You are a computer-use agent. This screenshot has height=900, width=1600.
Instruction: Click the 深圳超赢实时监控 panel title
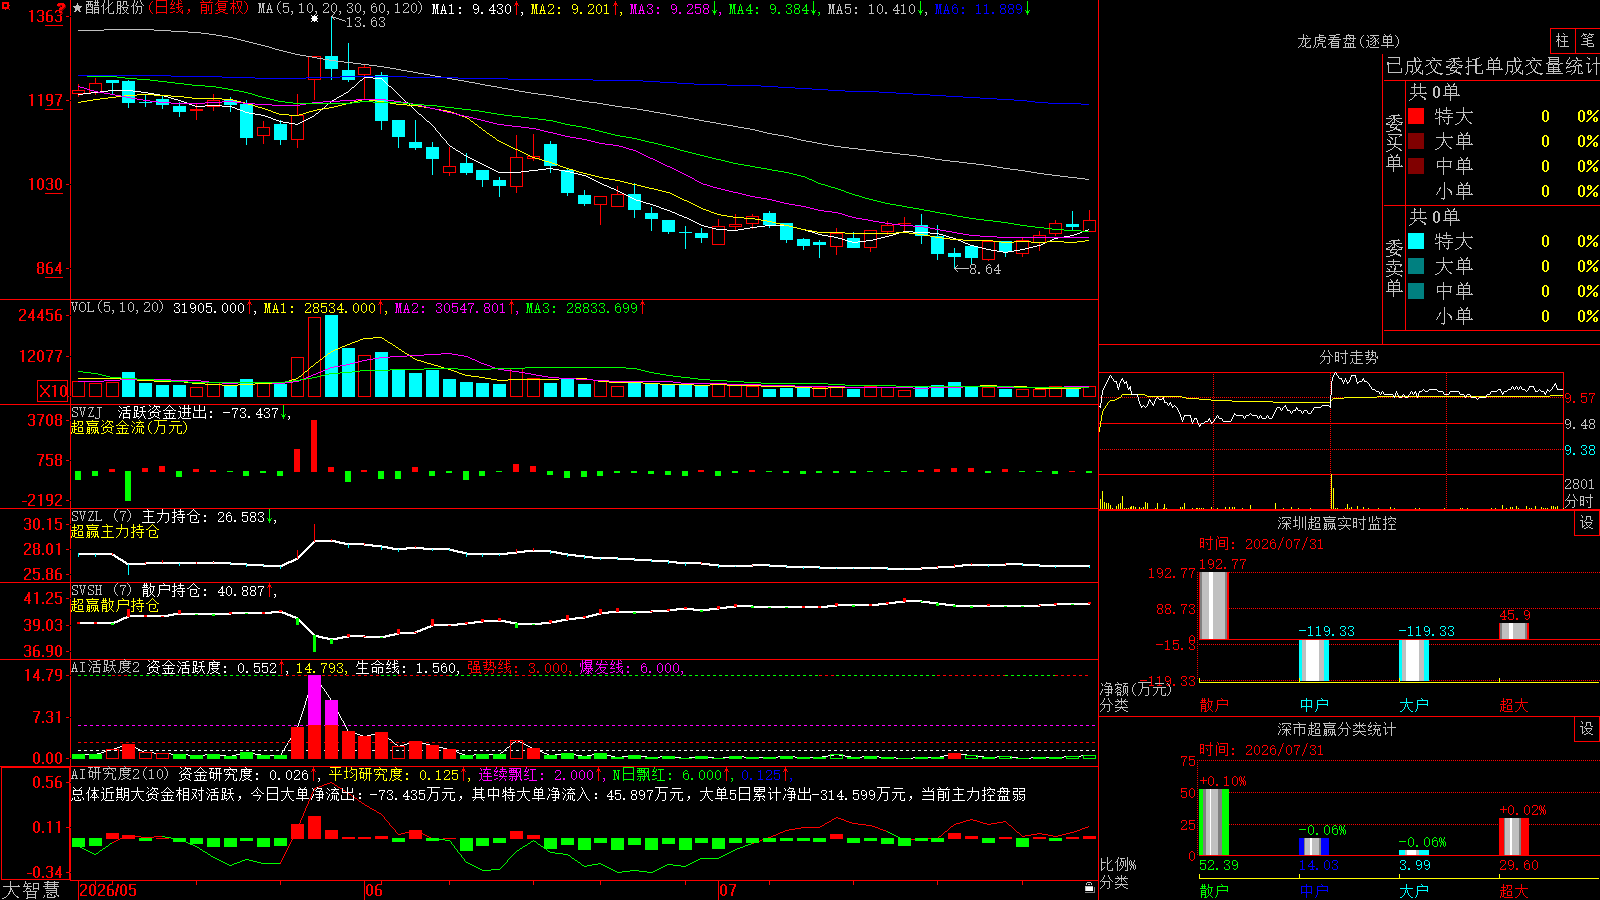[1337, 523]
